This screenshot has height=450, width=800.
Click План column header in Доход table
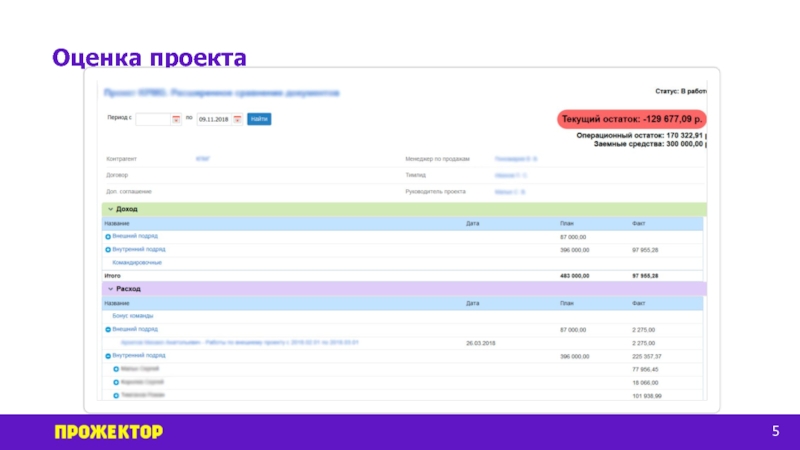pyautogui.click(x=567, y=223)
